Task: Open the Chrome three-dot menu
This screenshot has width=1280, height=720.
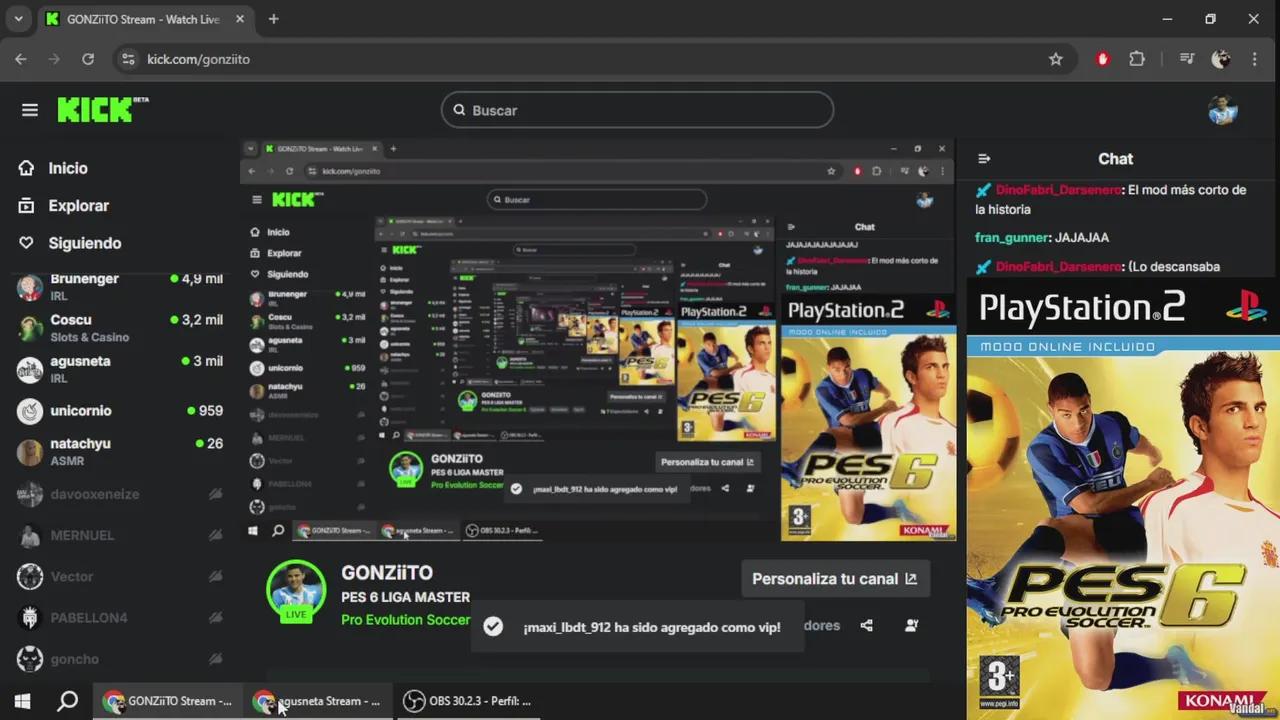Action: click(1255, 59)
